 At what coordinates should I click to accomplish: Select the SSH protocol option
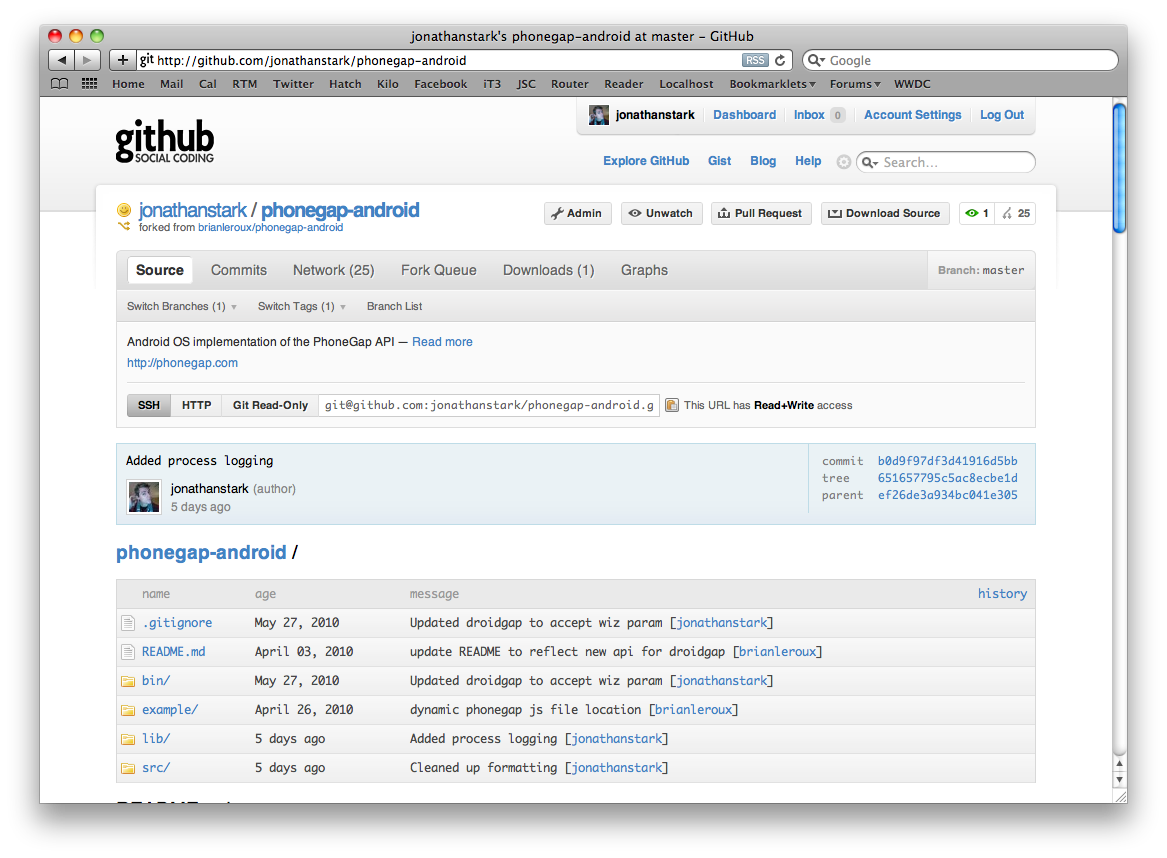148,405
